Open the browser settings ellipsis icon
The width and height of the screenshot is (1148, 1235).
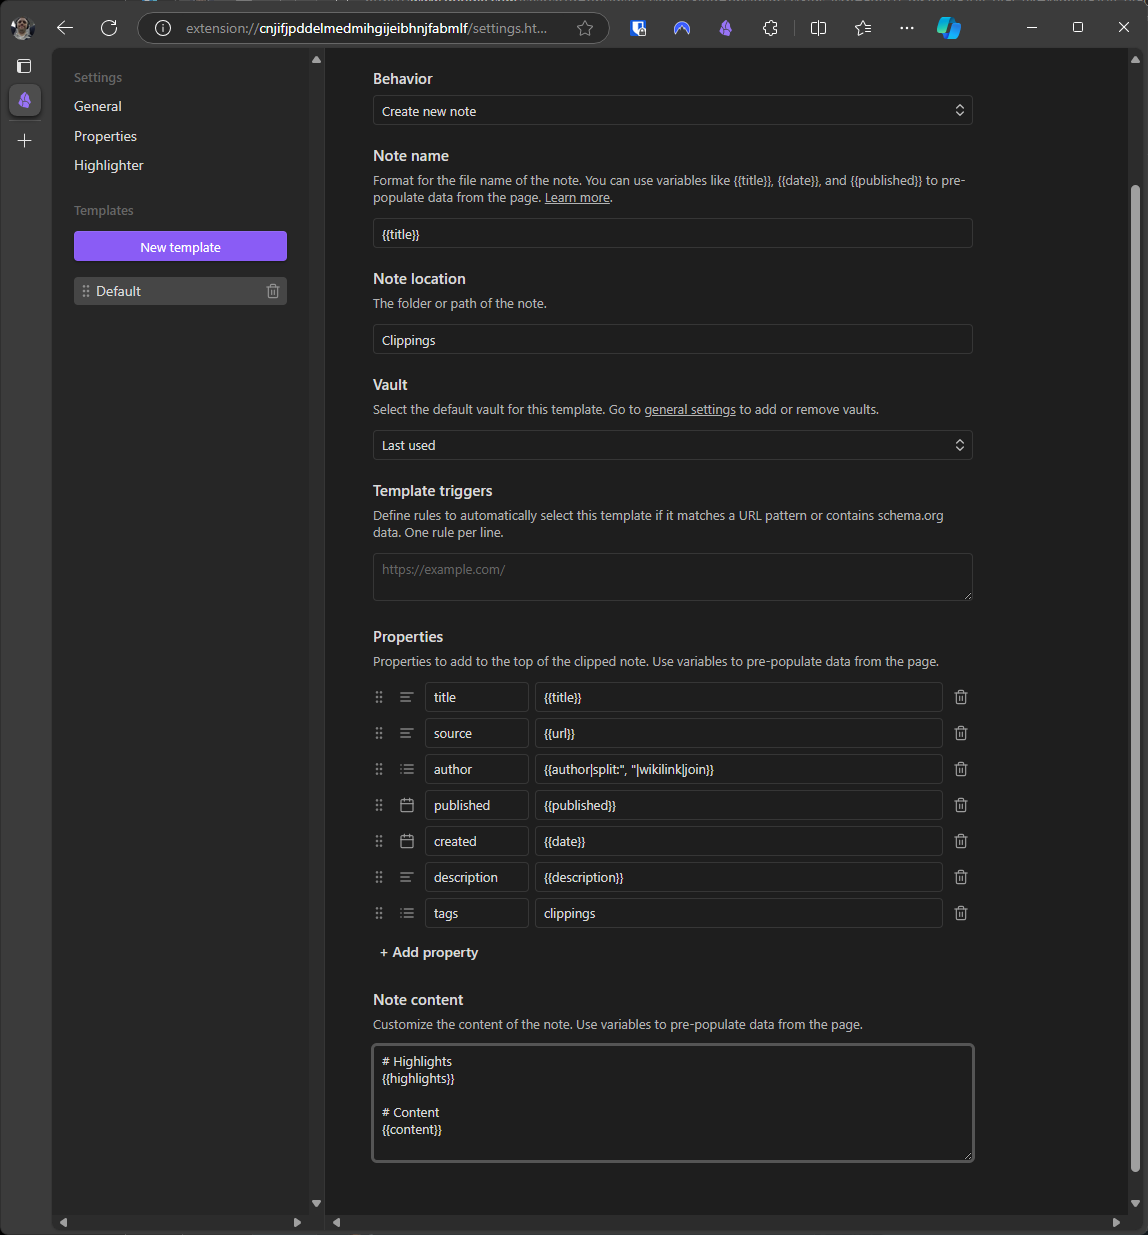(906, 28)
